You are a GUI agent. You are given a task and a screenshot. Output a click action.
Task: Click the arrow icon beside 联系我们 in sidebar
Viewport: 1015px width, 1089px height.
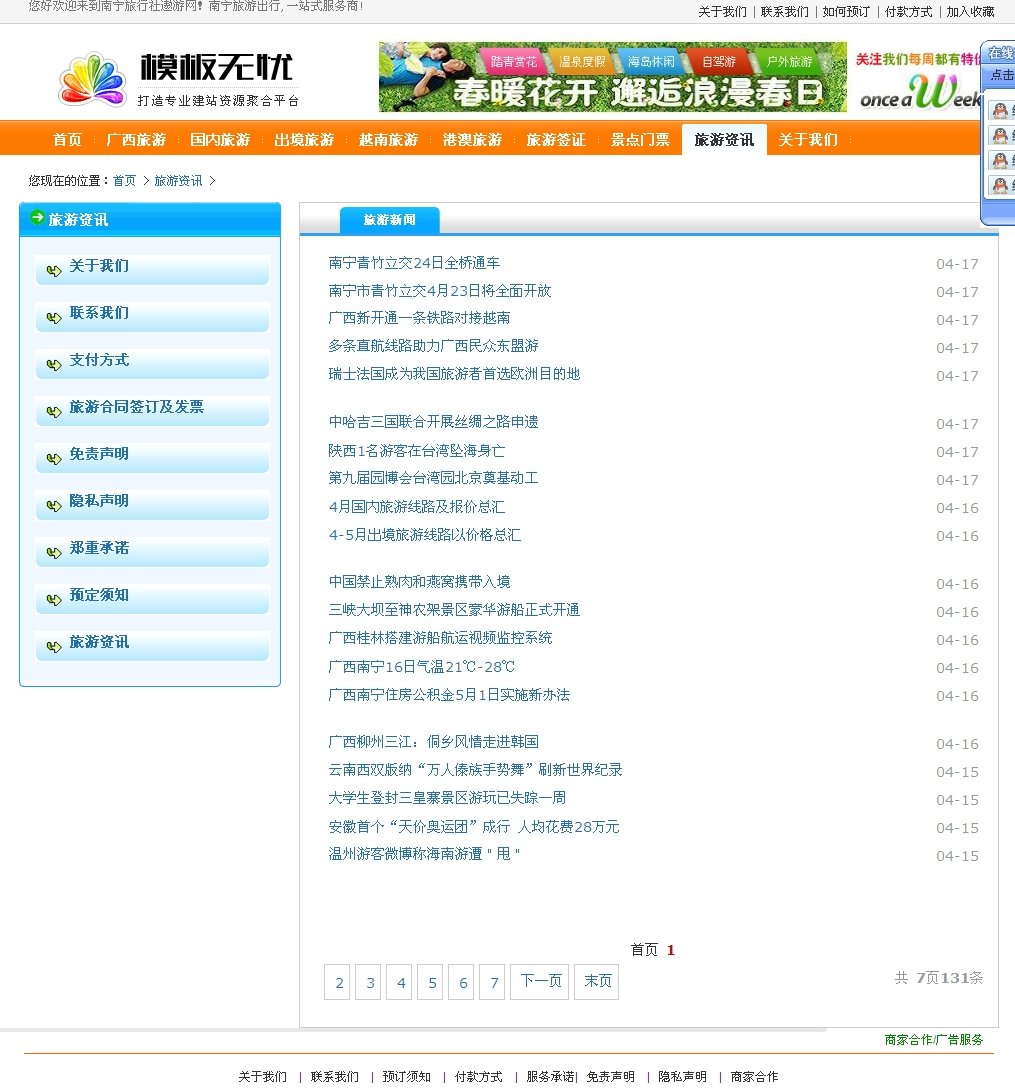tap(54, 316)
